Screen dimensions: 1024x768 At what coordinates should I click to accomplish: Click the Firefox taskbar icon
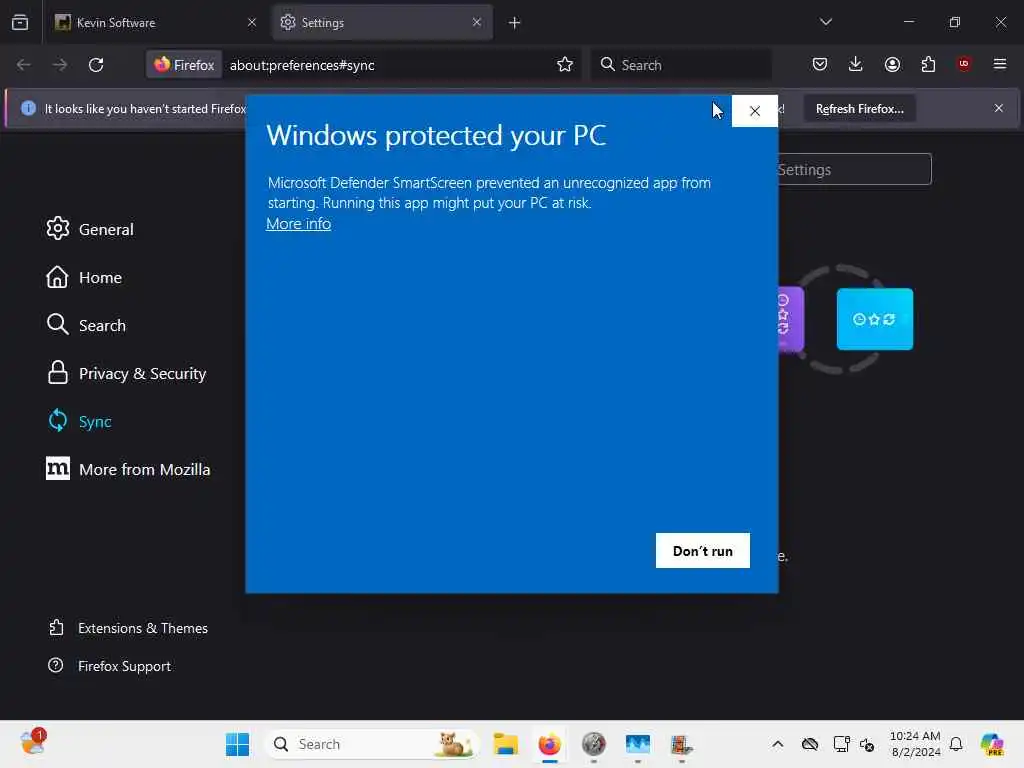550,744
